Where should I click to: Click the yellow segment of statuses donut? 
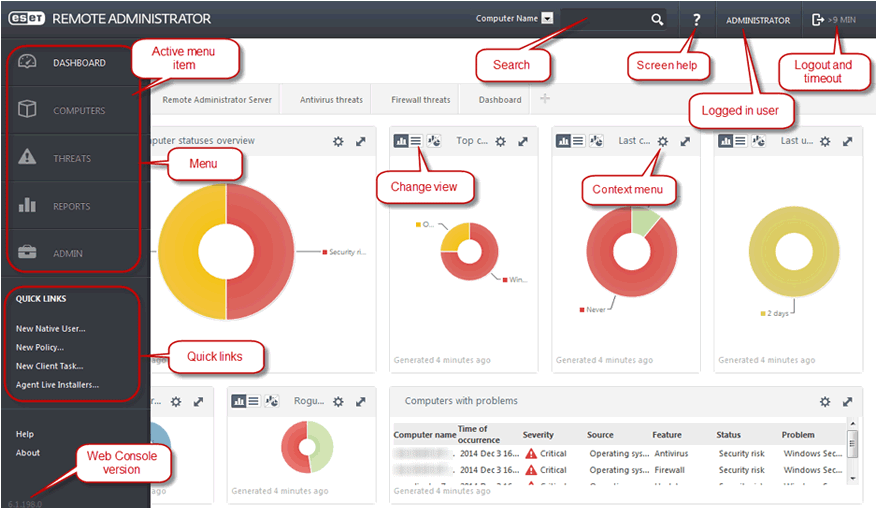178,252
